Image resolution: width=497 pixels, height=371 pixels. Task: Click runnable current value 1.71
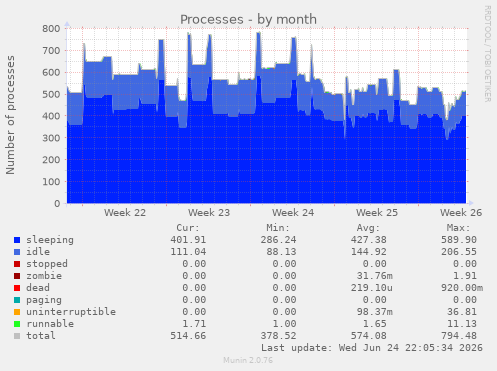194,324
